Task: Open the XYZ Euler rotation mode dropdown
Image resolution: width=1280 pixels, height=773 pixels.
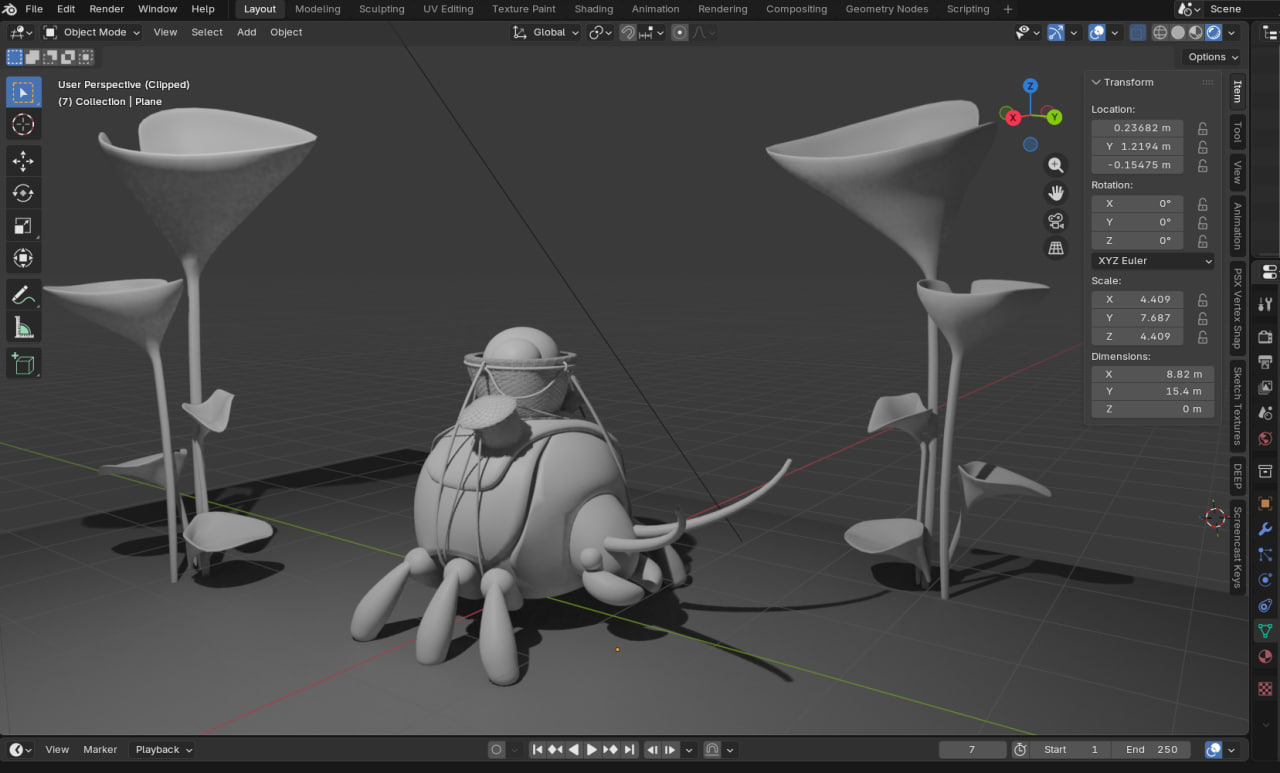Action: pos(1153,261)
